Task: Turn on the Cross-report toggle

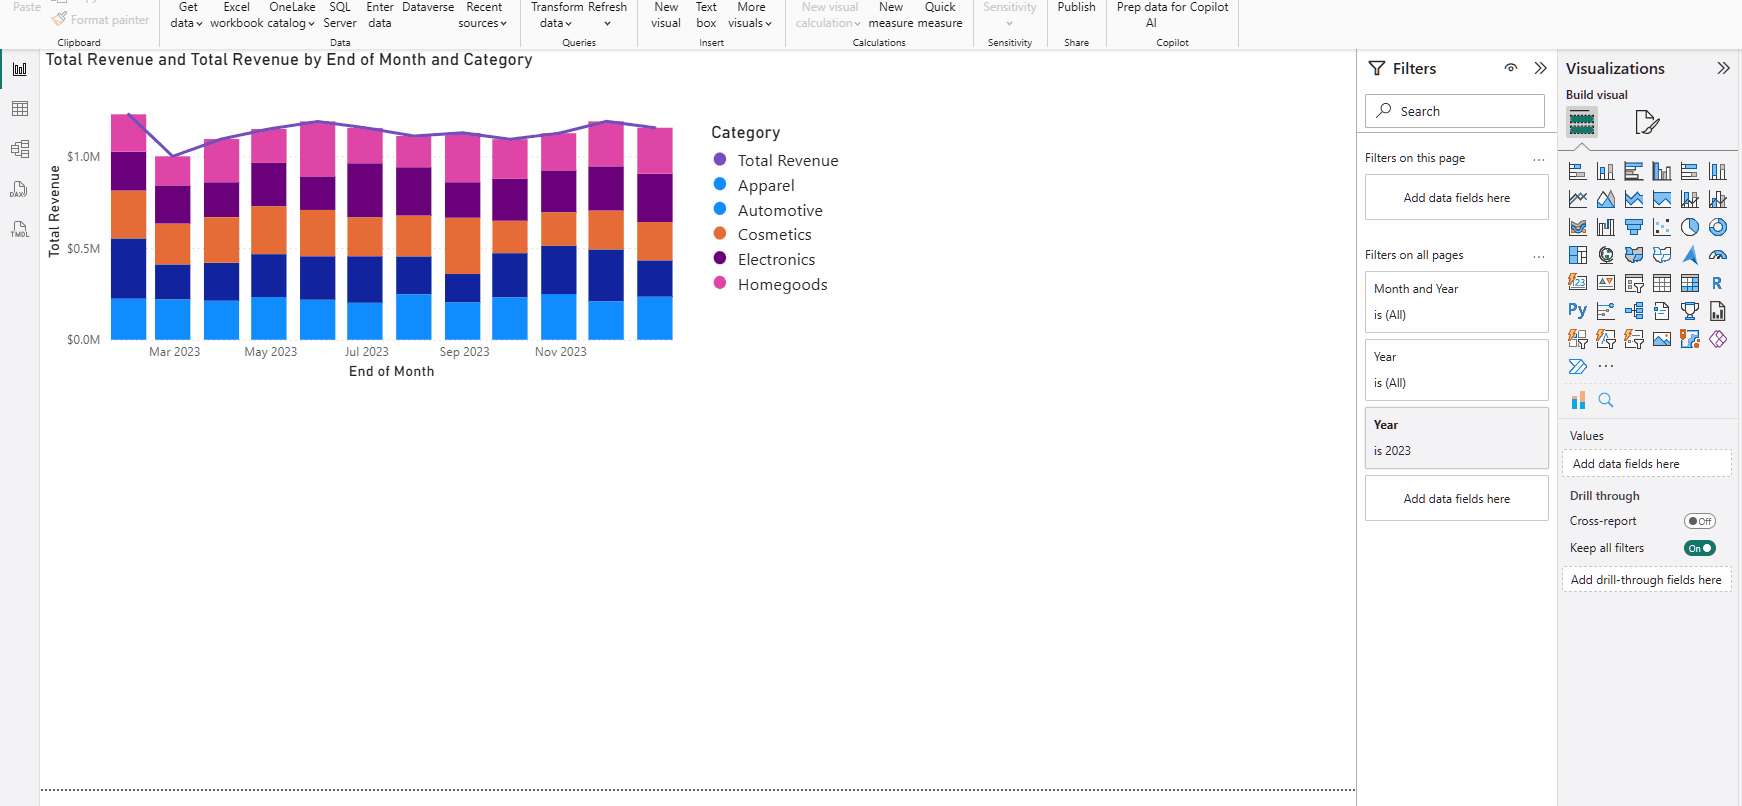Action: click(x=1700, y=521)
